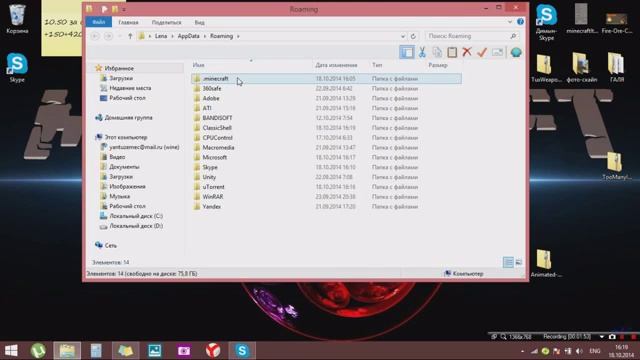Screen dimensions: 640x360
Task: Expand the breadcrumb arrow after Roaming
Action: click(238, 36)
